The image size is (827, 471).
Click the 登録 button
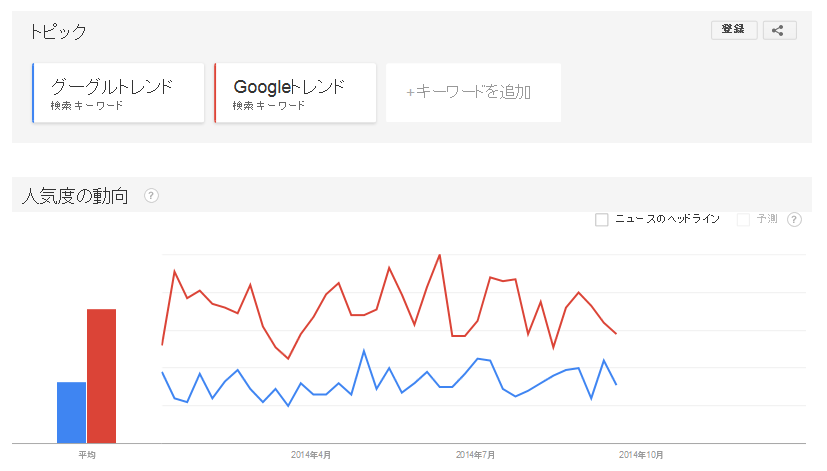734,30
